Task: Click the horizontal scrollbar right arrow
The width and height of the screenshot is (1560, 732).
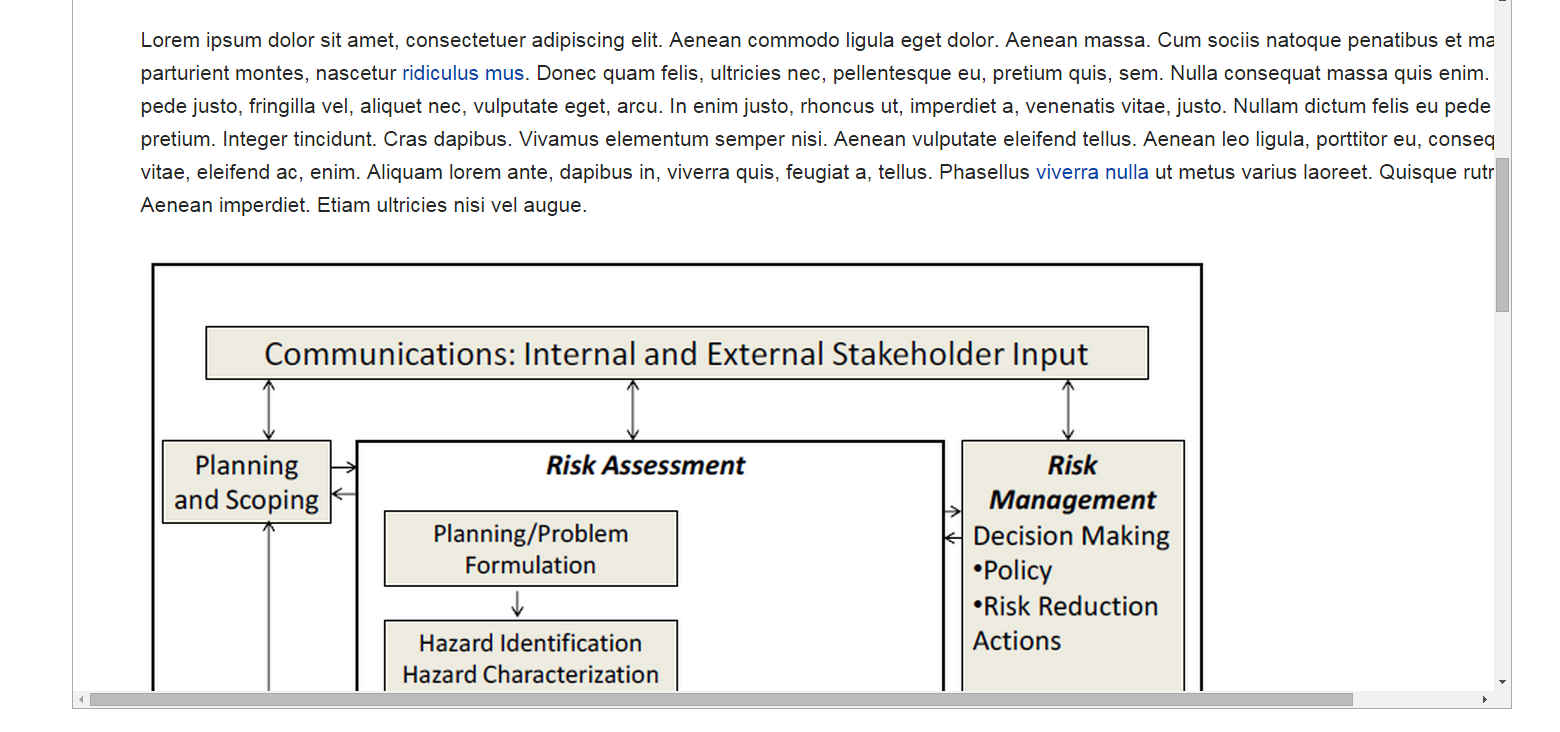Action: point(1485,700)
